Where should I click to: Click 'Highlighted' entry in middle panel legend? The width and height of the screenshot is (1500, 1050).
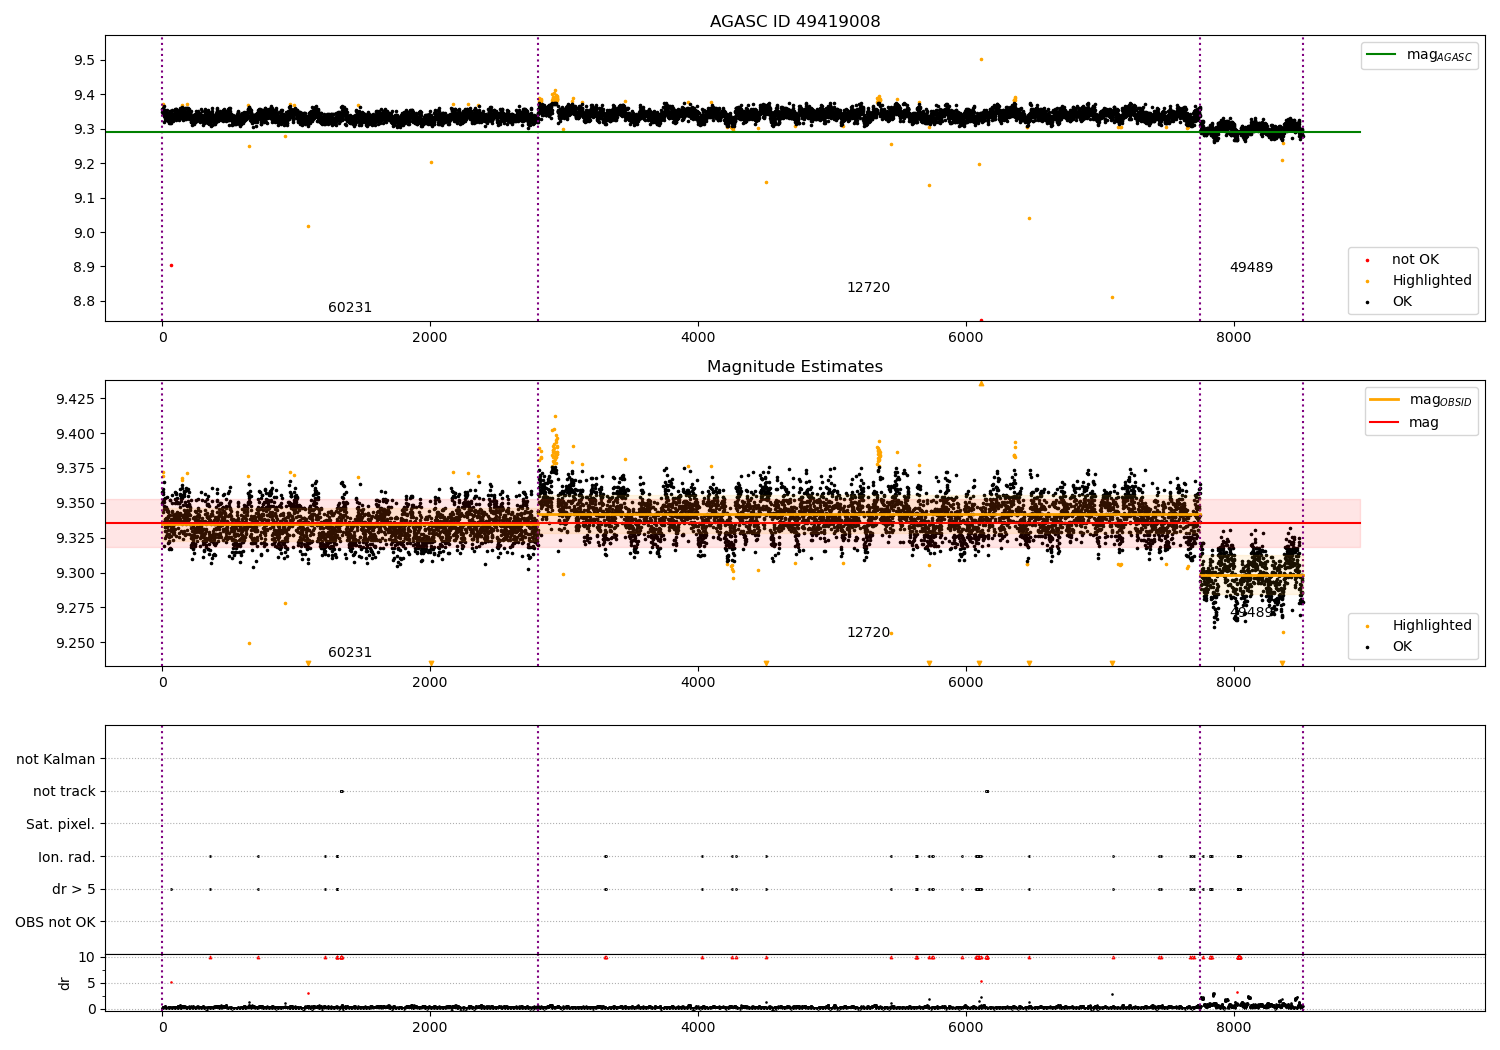1432,626
